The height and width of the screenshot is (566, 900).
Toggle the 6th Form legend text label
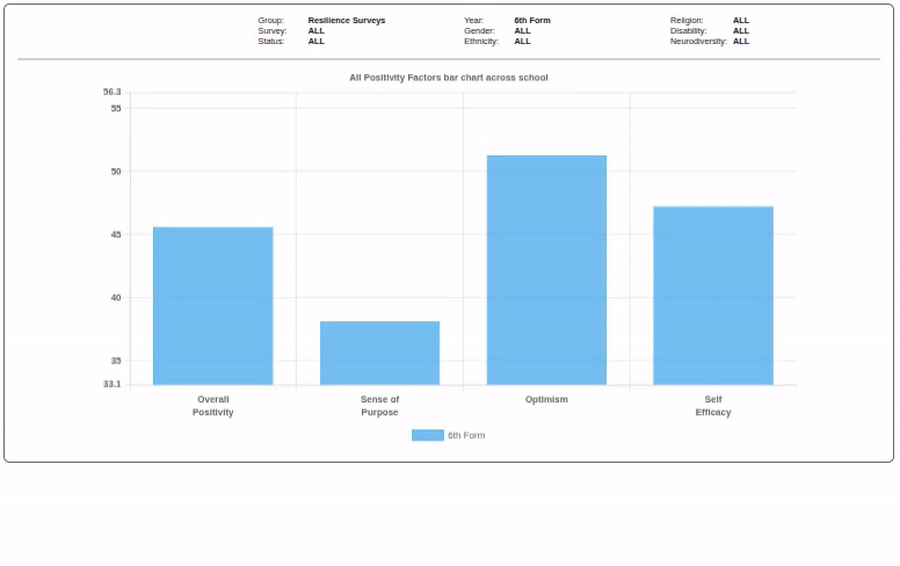[x=466, y=435]
